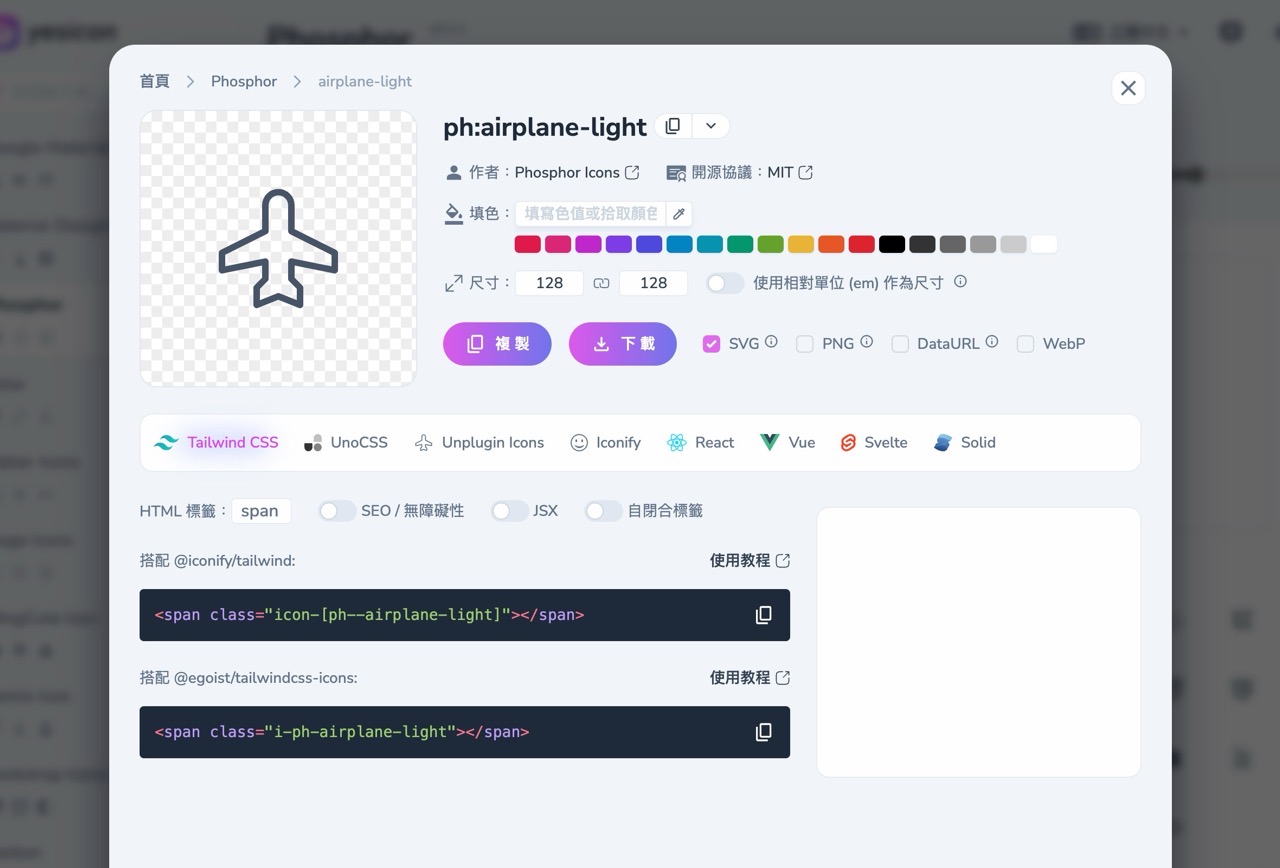Copy the icon-[ph--airplane-light] code snippet
The image size is (1280, 868).
coord(763,615)
